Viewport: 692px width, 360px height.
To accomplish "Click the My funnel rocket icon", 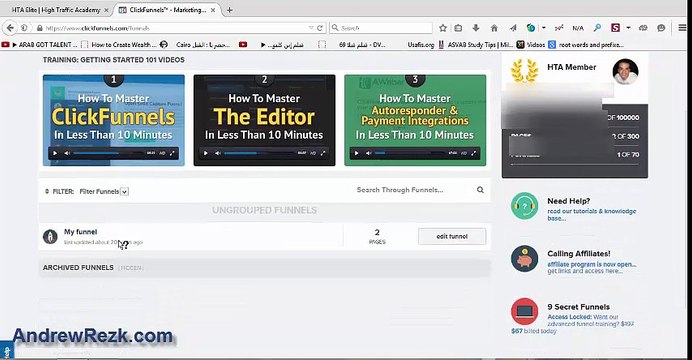I will pyautogui.click(x=50, y=236).
